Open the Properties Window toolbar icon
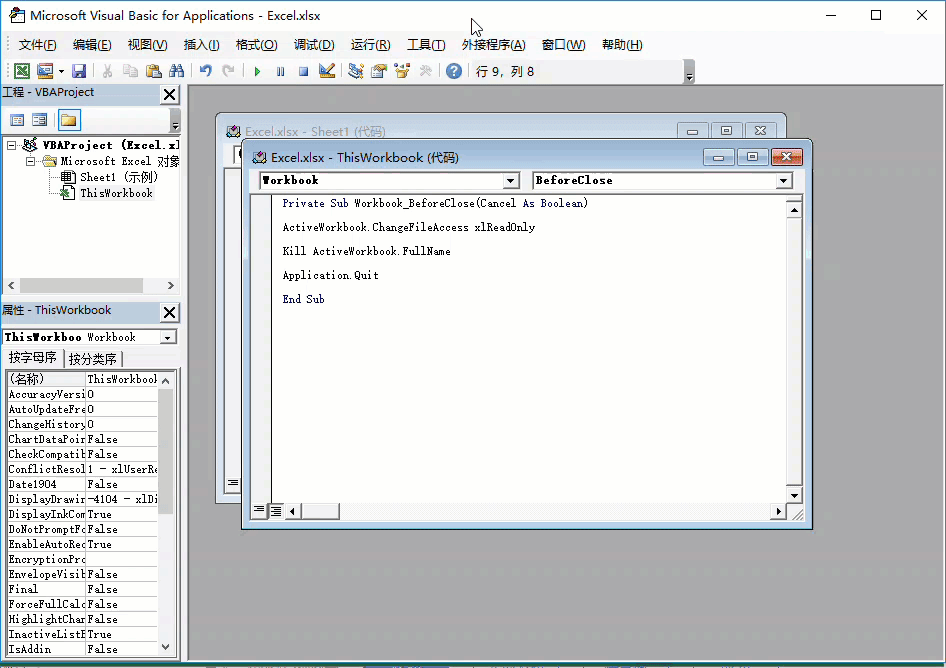This screenshot has height=668, width=946. pyautogui.click(x=379, y=71)
